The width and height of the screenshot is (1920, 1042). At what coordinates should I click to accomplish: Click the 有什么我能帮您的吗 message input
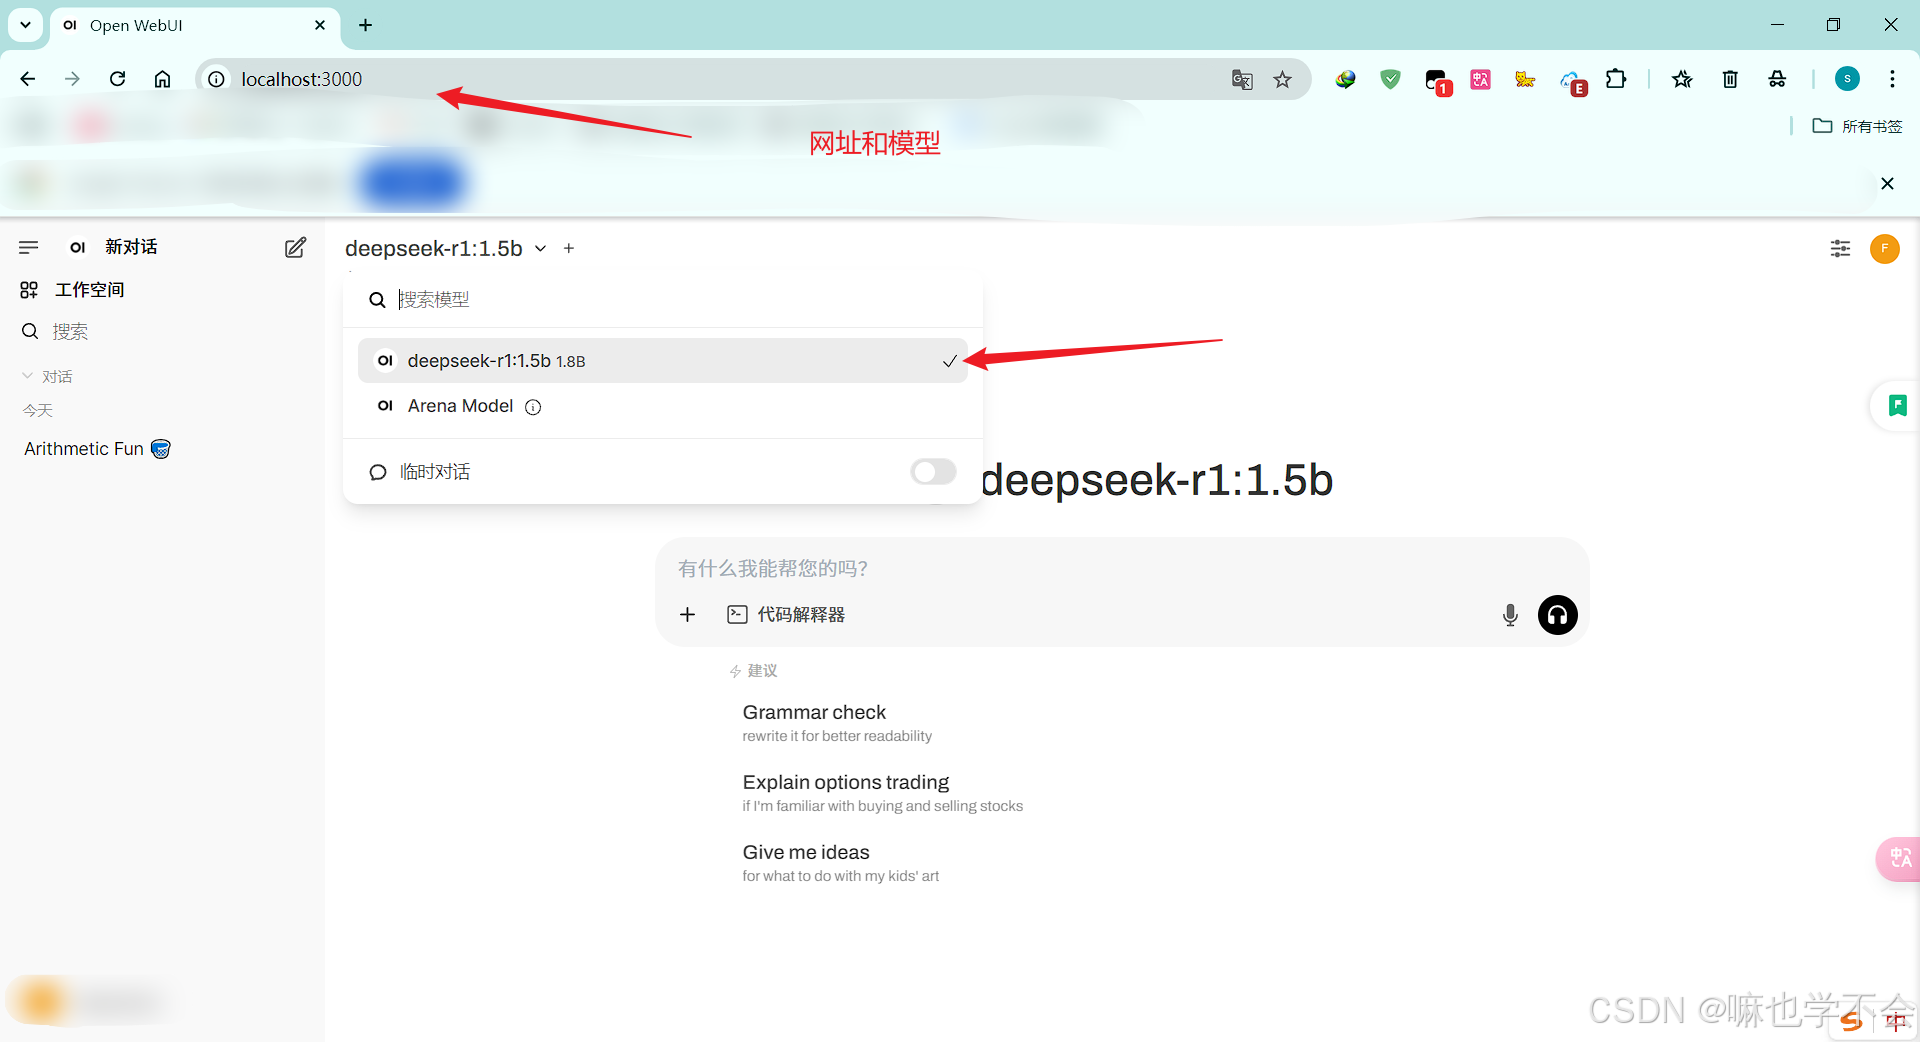pyautogui.click(x=1120, y=568)
